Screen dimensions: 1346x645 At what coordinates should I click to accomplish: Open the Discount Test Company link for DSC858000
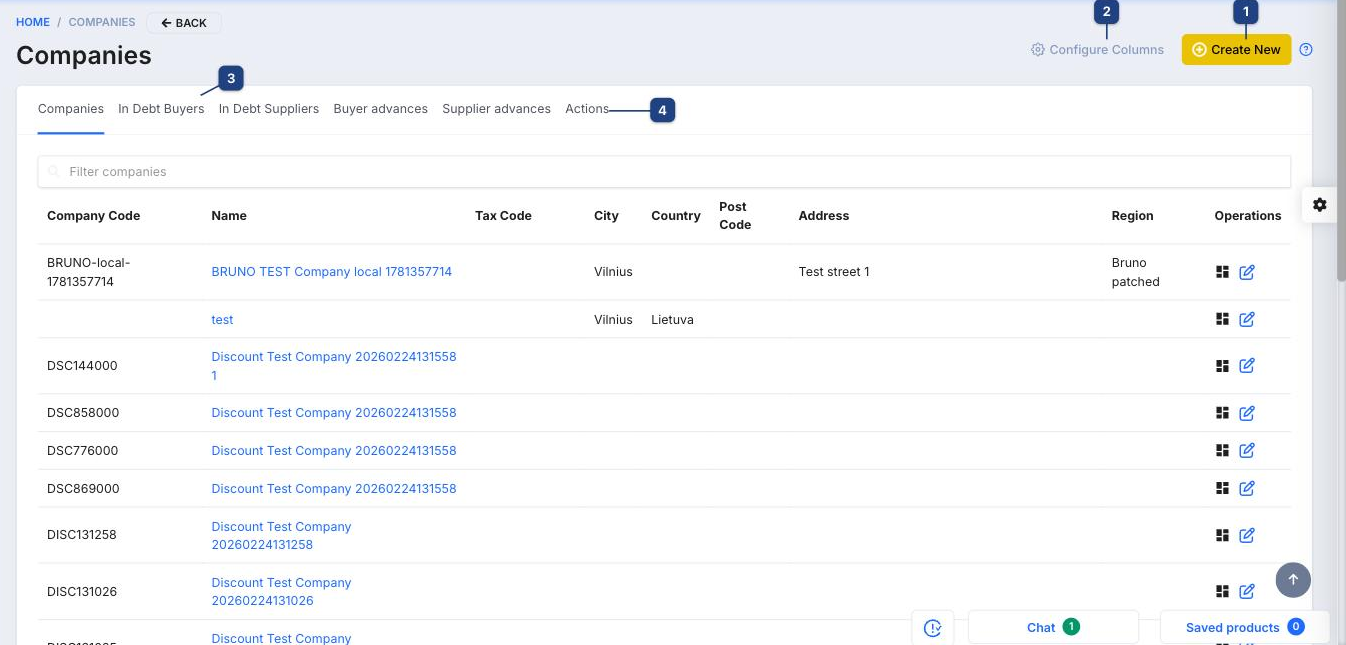[x=334, y=413]
